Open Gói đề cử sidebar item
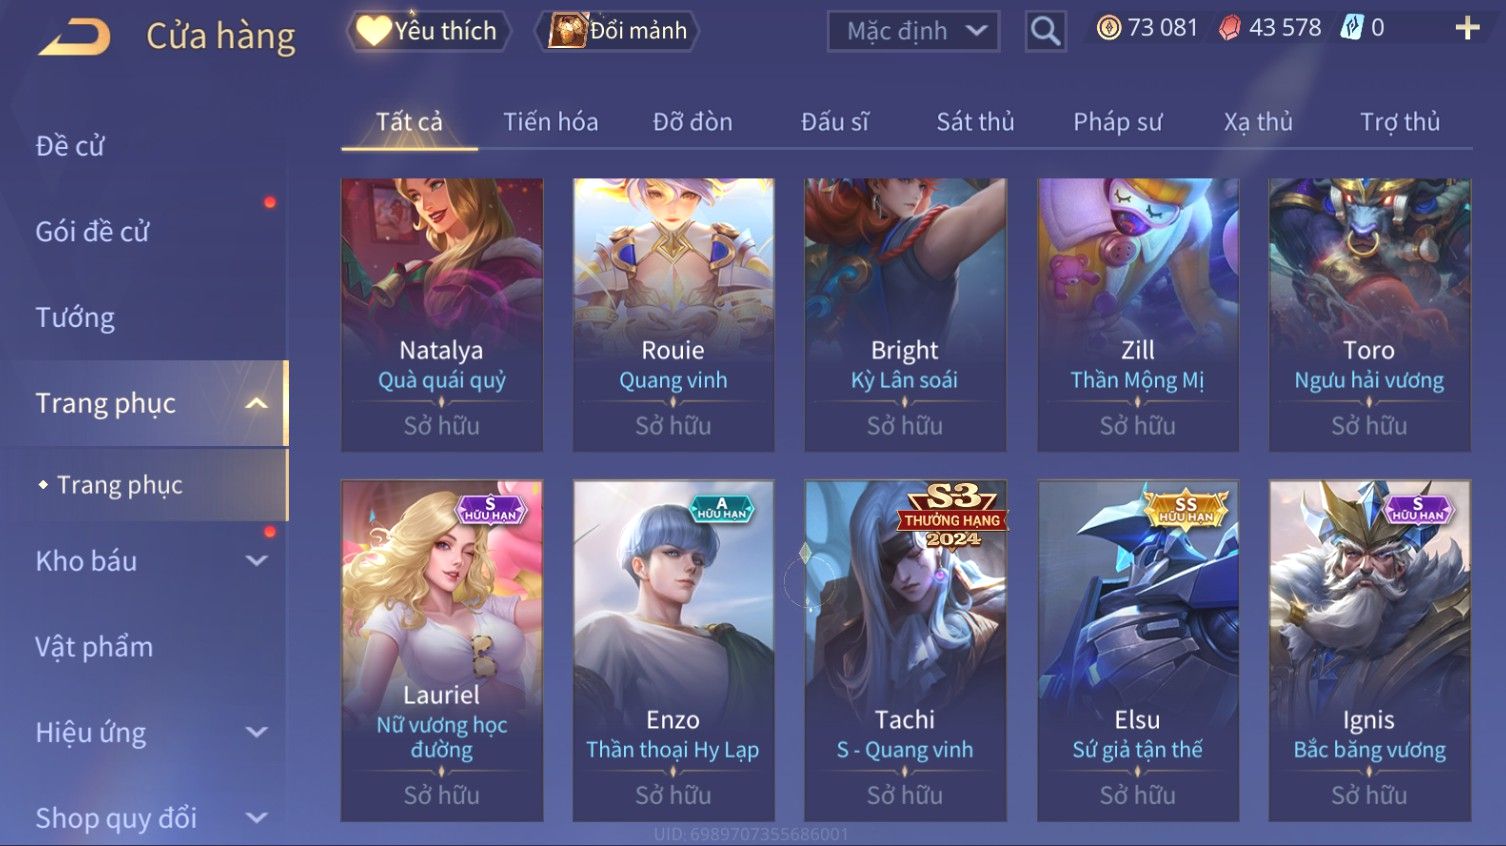This screenshot has height=846, width=1506. (x=92, y=232)
